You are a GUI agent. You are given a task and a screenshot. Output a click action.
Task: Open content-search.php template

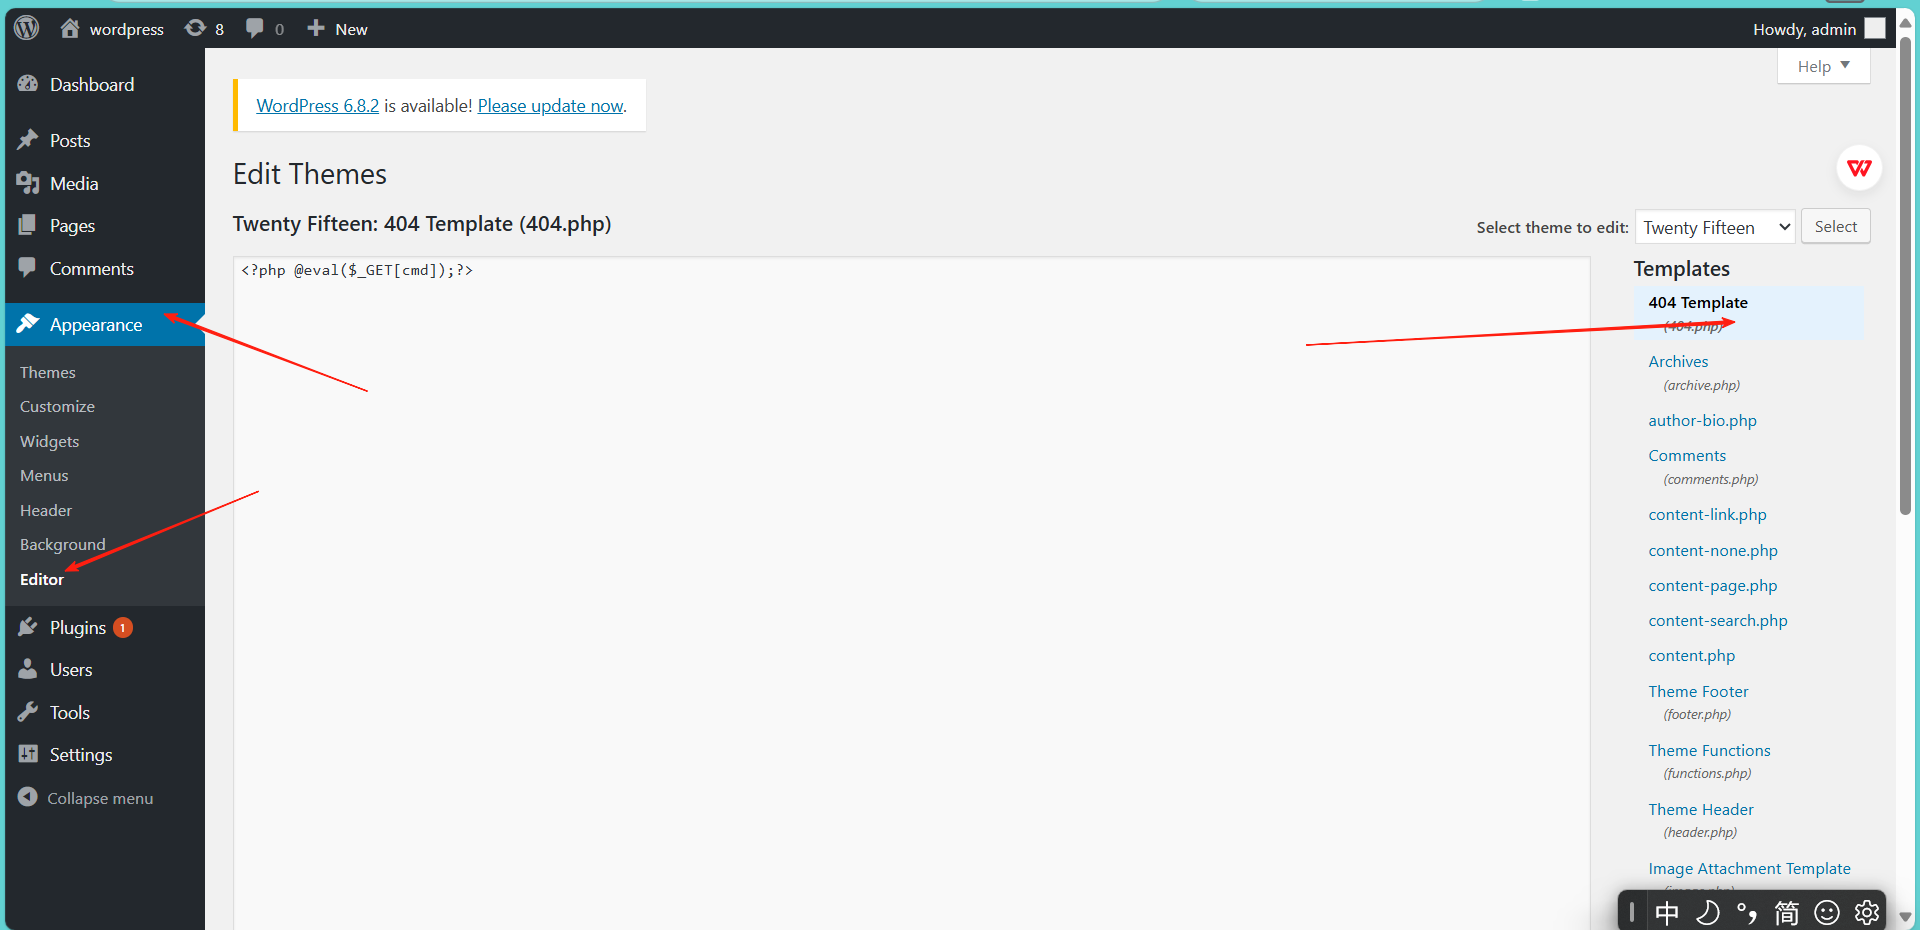(x=1718, y=620)
